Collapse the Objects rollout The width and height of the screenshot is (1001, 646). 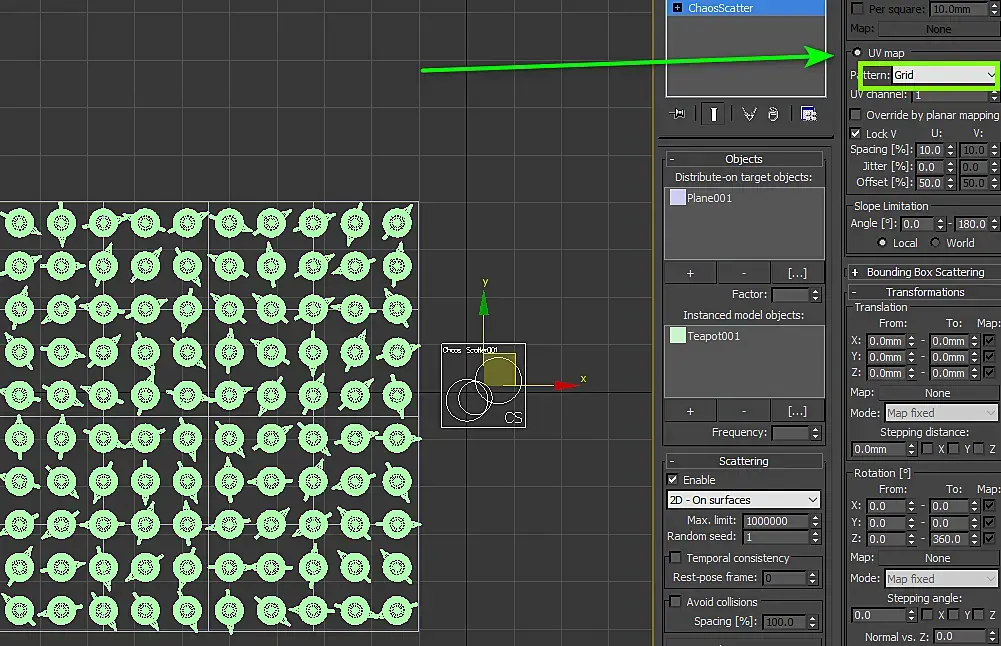(744, 159)
